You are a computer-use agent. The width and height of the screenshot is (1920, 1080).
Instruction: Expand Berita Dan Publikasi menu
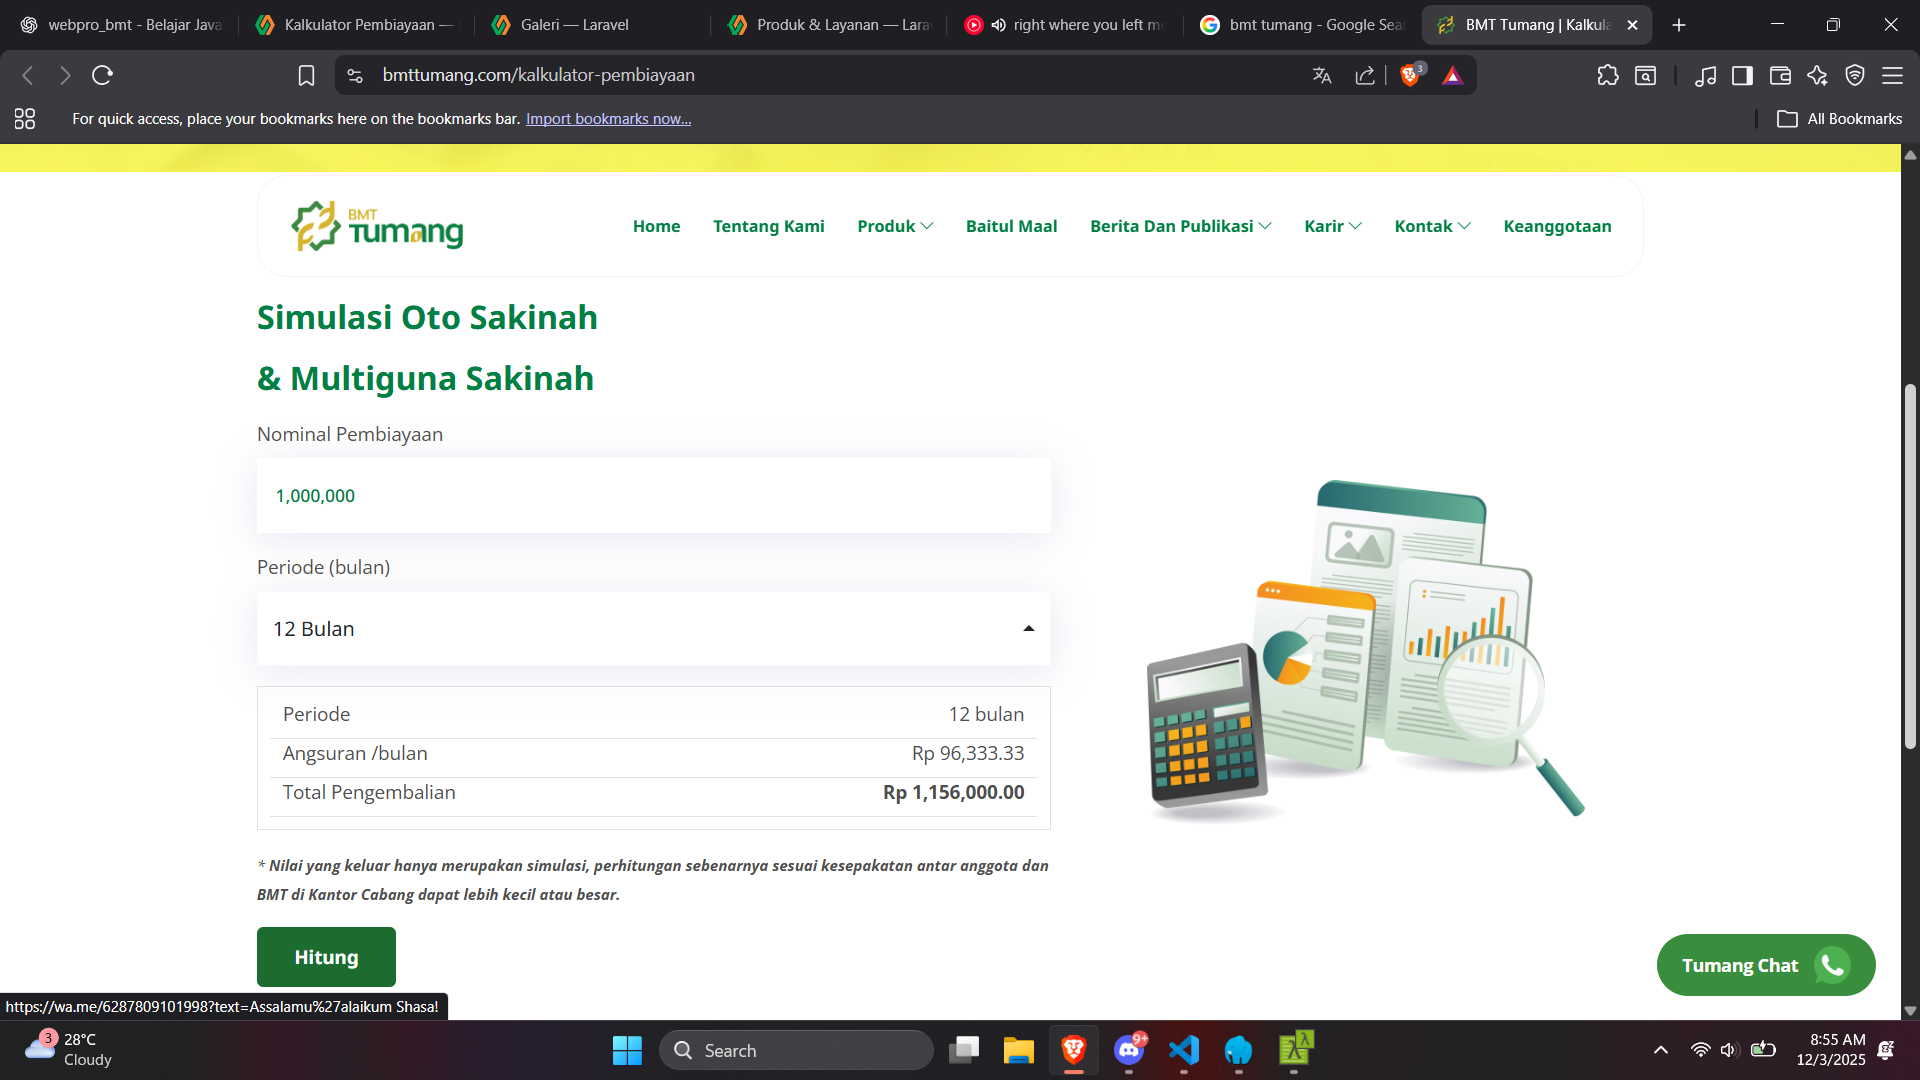coord(1180,226)
